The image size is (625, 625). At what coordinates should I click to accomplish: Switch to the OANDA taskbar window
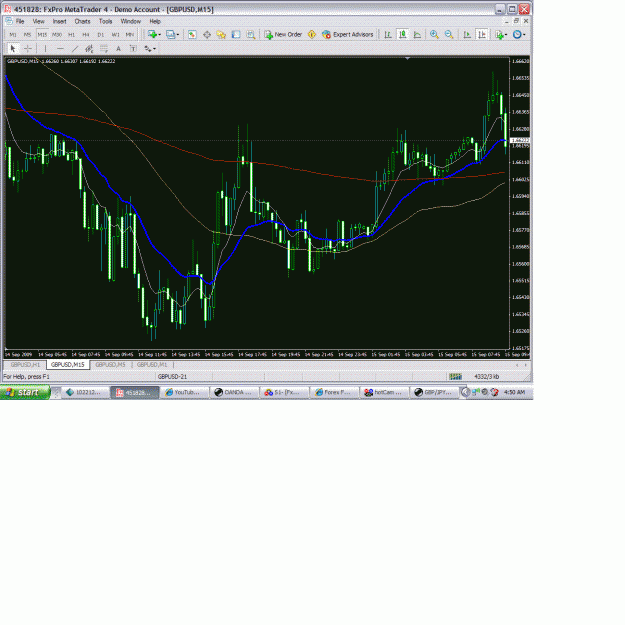tap(234, 392)
